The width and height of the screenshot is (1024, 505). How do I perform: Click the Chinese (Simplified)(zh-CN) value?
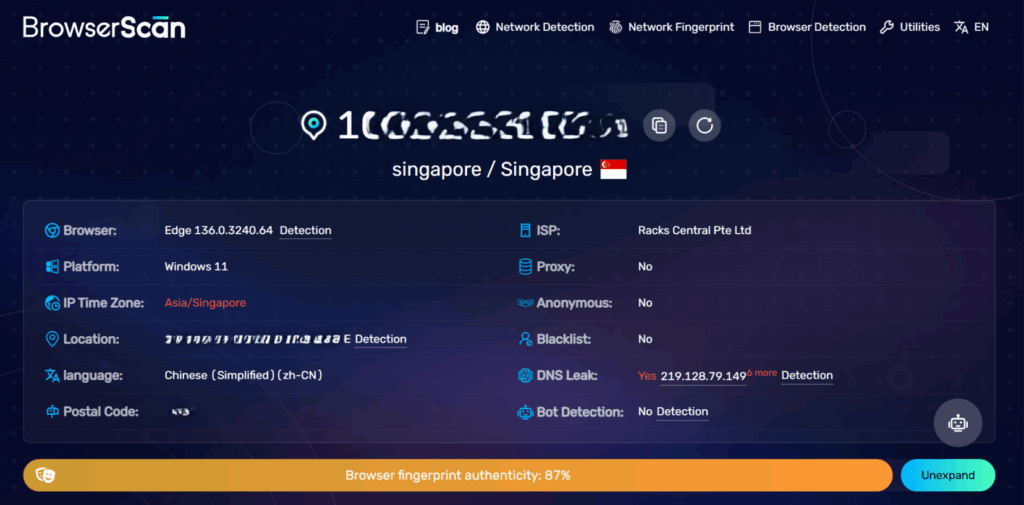click(244, 376)
